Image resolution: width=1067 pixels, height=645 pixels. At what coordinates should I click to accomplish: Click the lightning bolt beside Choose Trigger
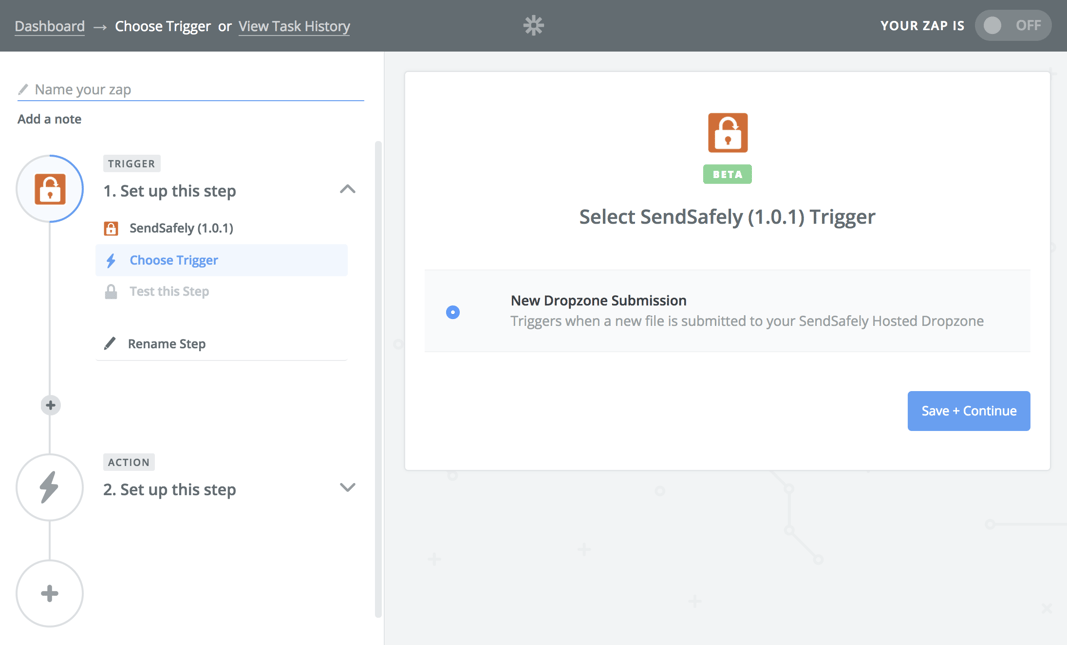pos(110,259)
